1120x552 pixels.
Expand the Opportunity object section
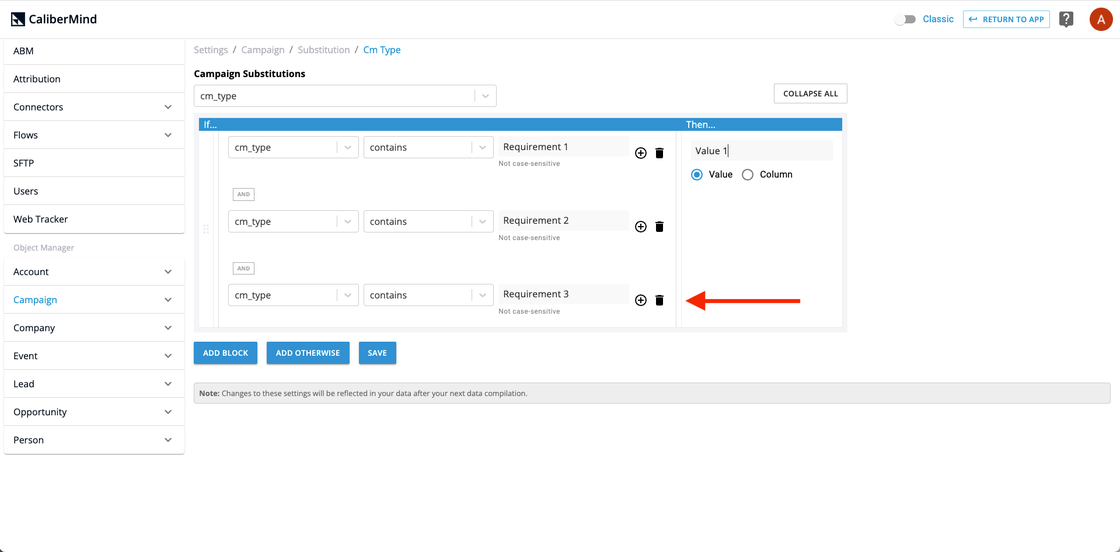click(x=94, y=412)
